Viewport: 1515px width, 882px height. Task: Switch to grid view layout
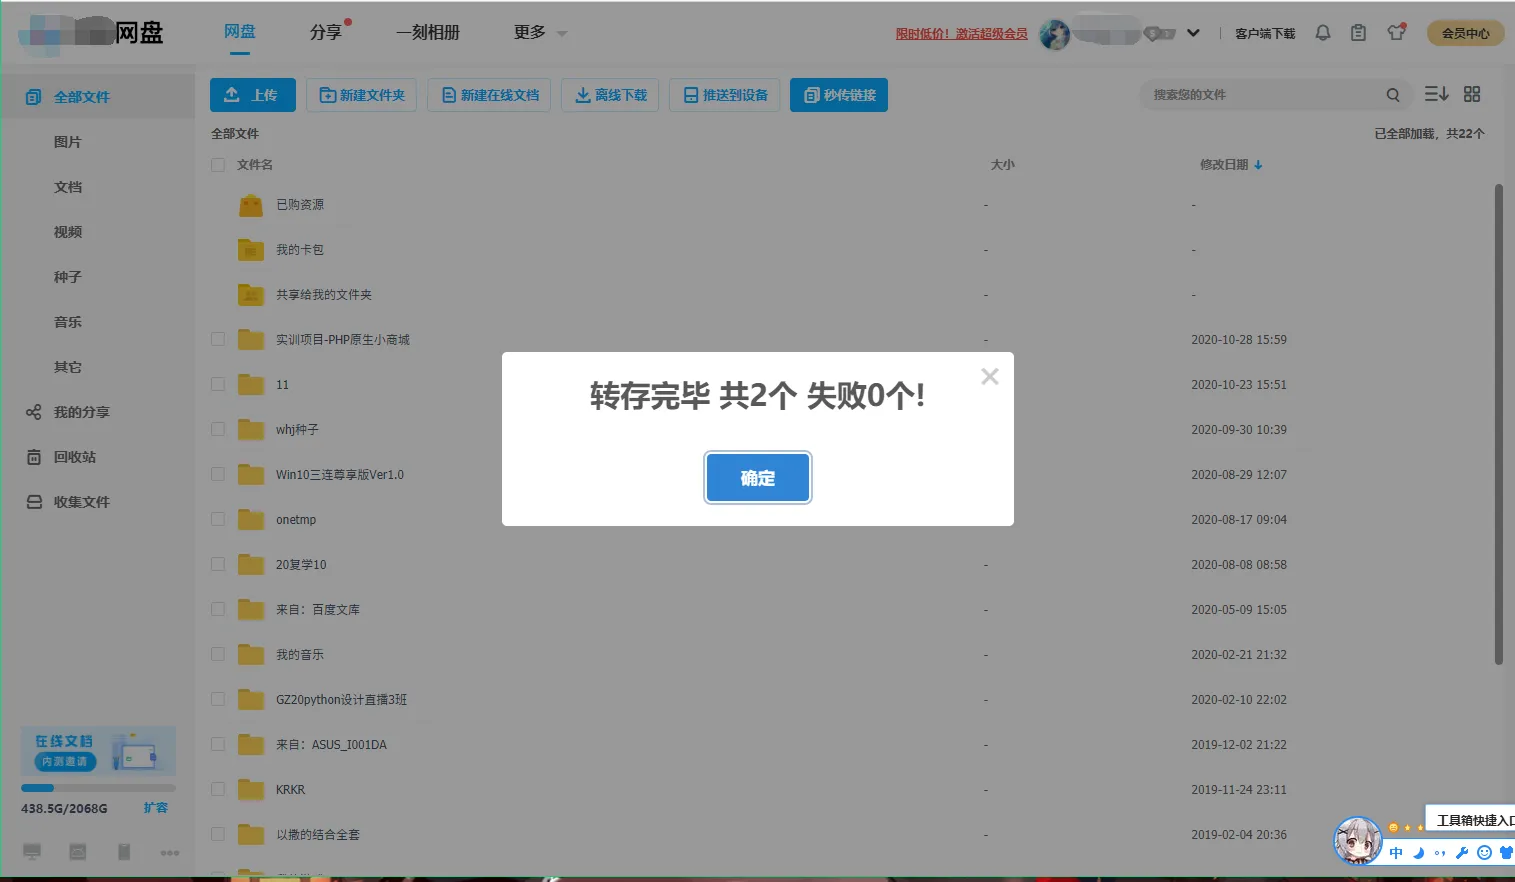coord(1471,93)
